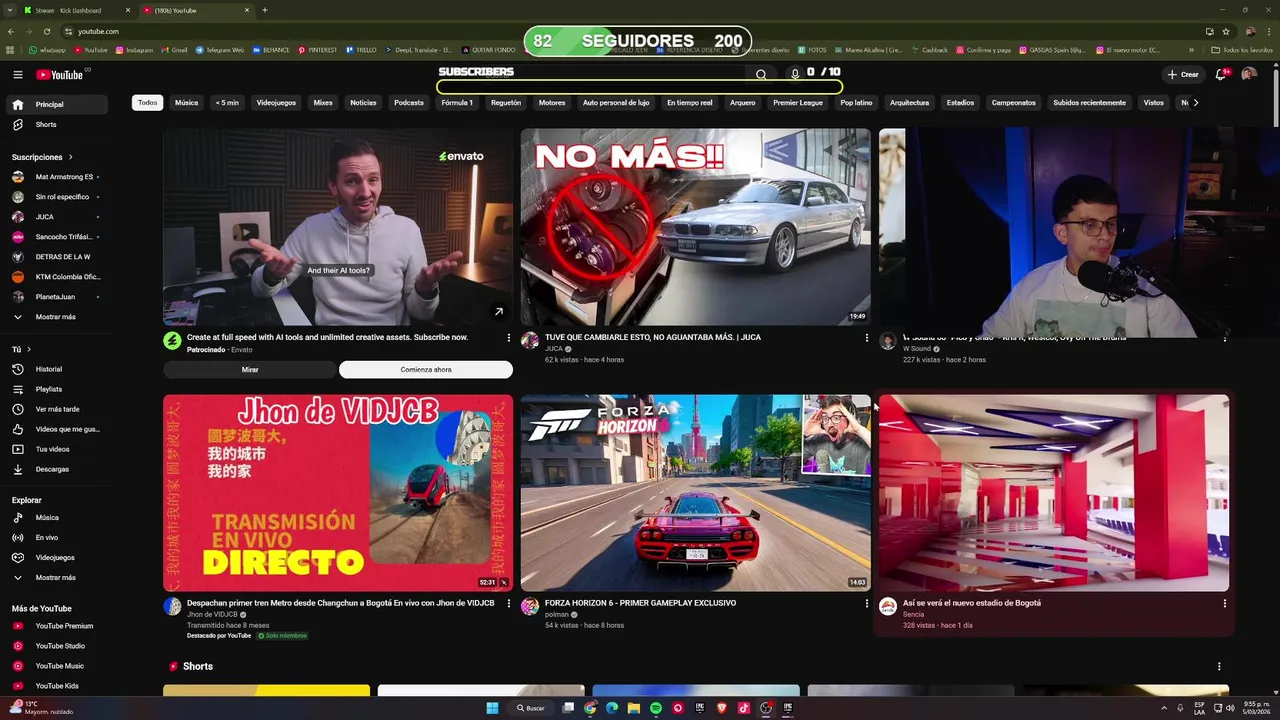Open the Forza Horizon 6 video thumbnail

[695, 492]
